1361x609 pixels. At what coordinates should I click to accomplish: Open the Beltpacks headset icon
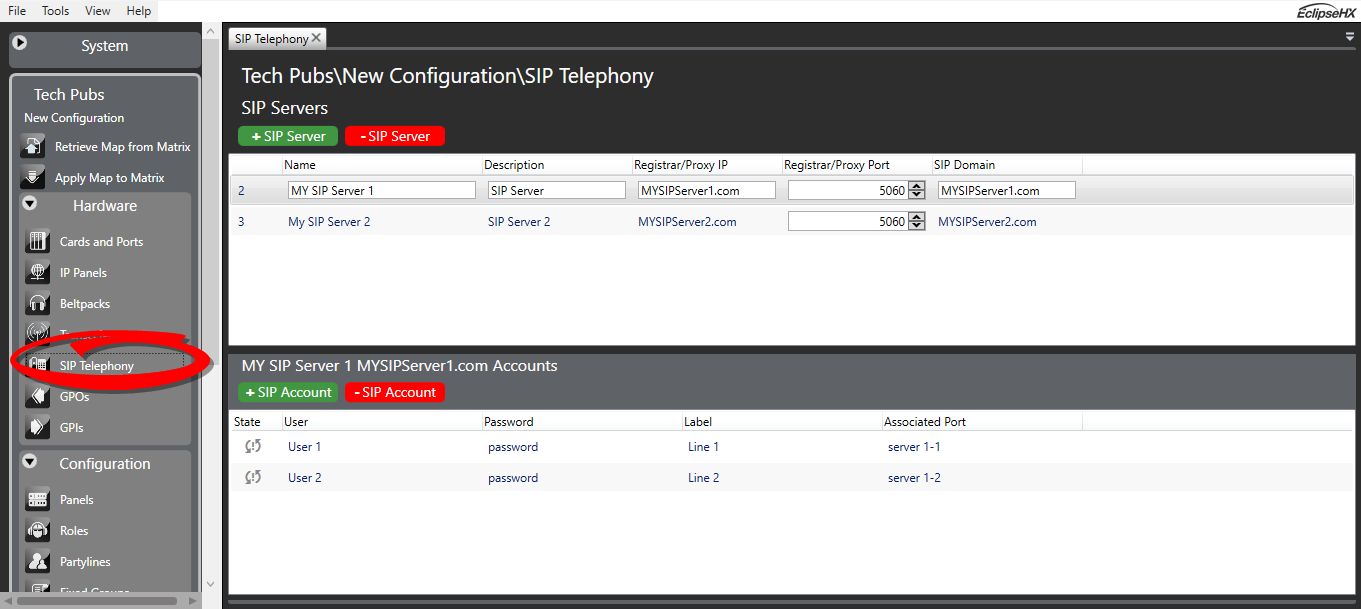tap(38, 303)
